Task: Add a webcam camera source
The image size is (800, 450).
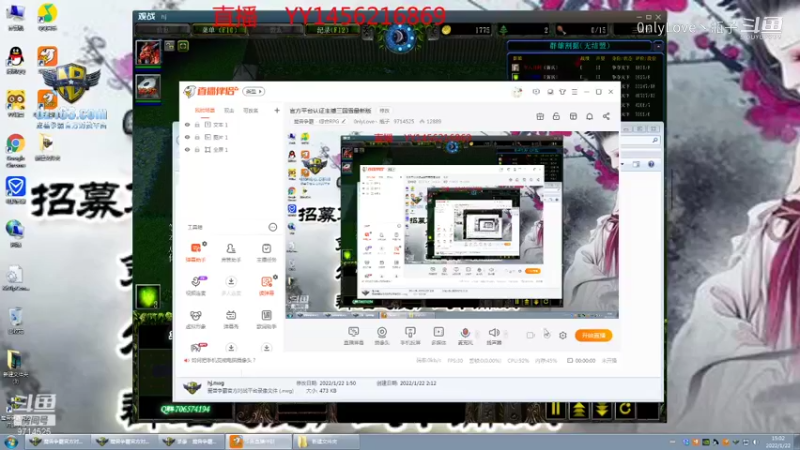Action: 382,336
